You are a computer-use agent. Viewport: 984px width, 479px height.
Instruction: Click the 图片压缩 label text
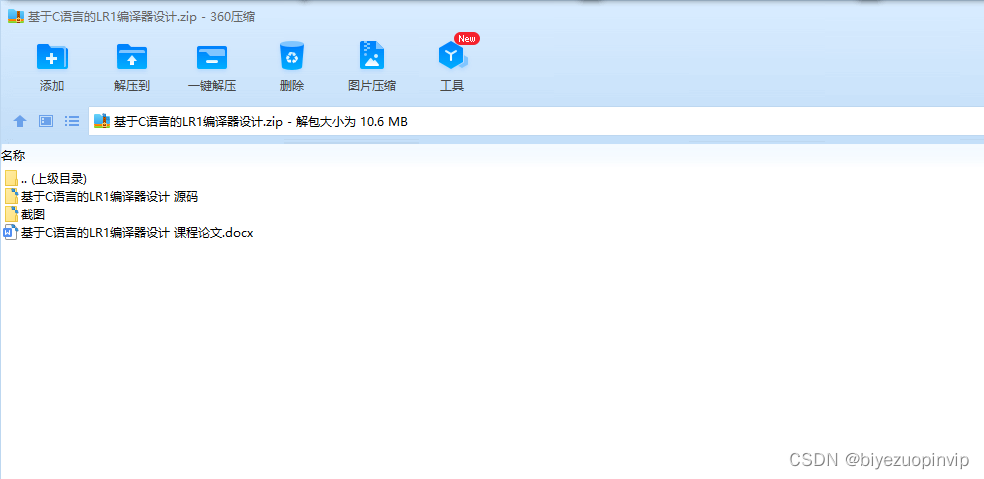pyautogui.click(x=372, y=86)
